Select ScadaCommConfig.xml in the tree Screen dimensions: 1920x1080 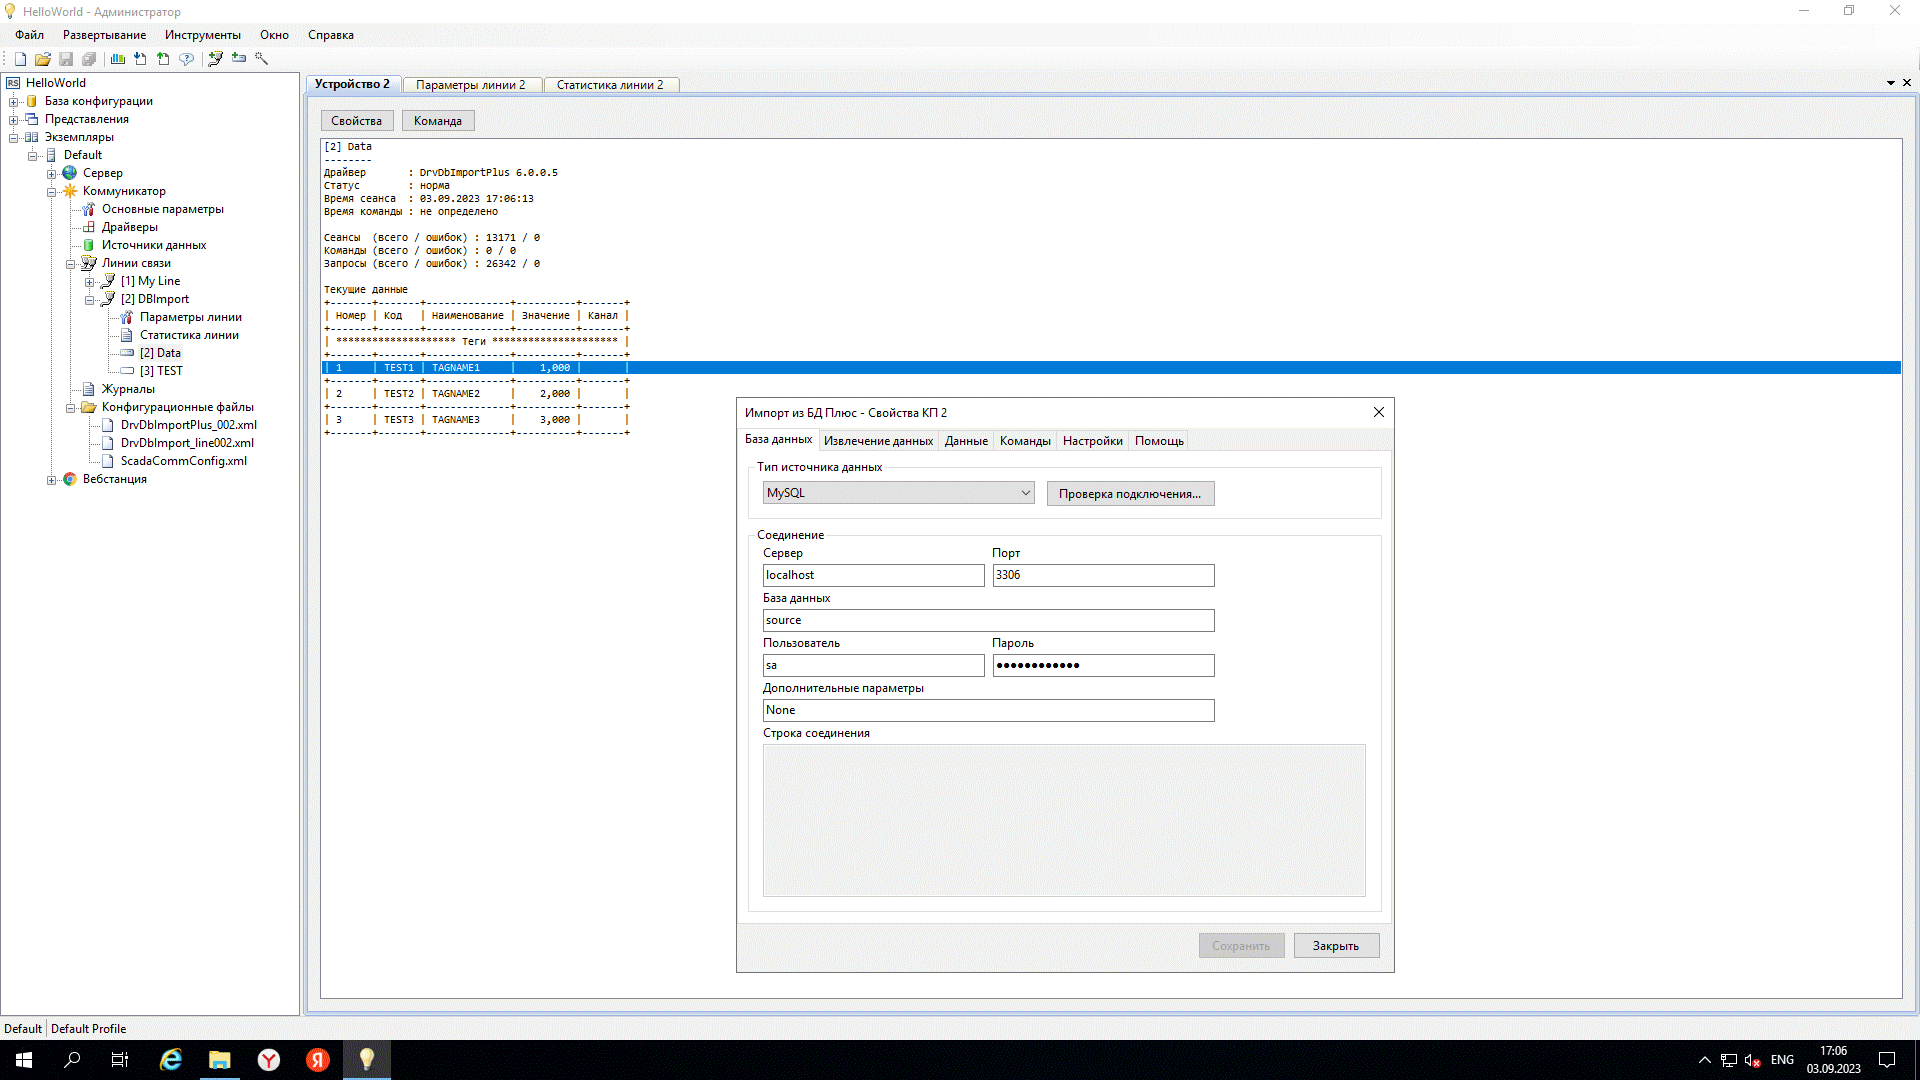click(183, 461)
